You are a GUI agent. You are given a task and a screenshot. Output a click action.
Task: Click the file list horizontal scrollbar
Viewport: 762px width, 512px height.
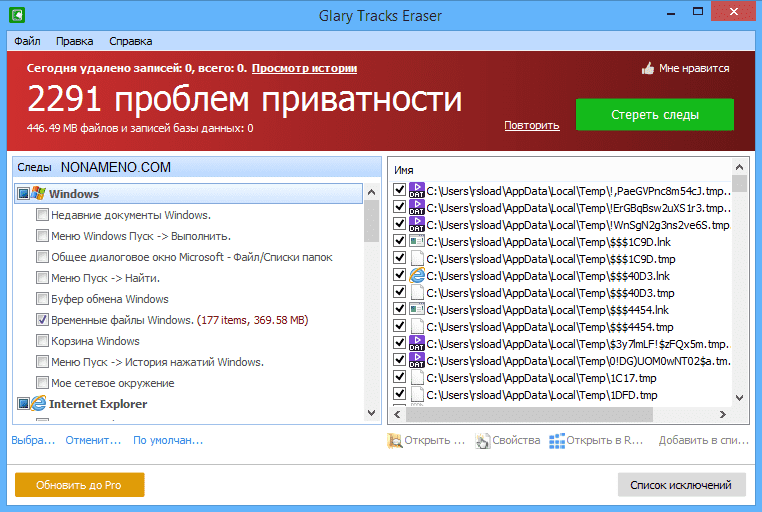click(560, 414)
